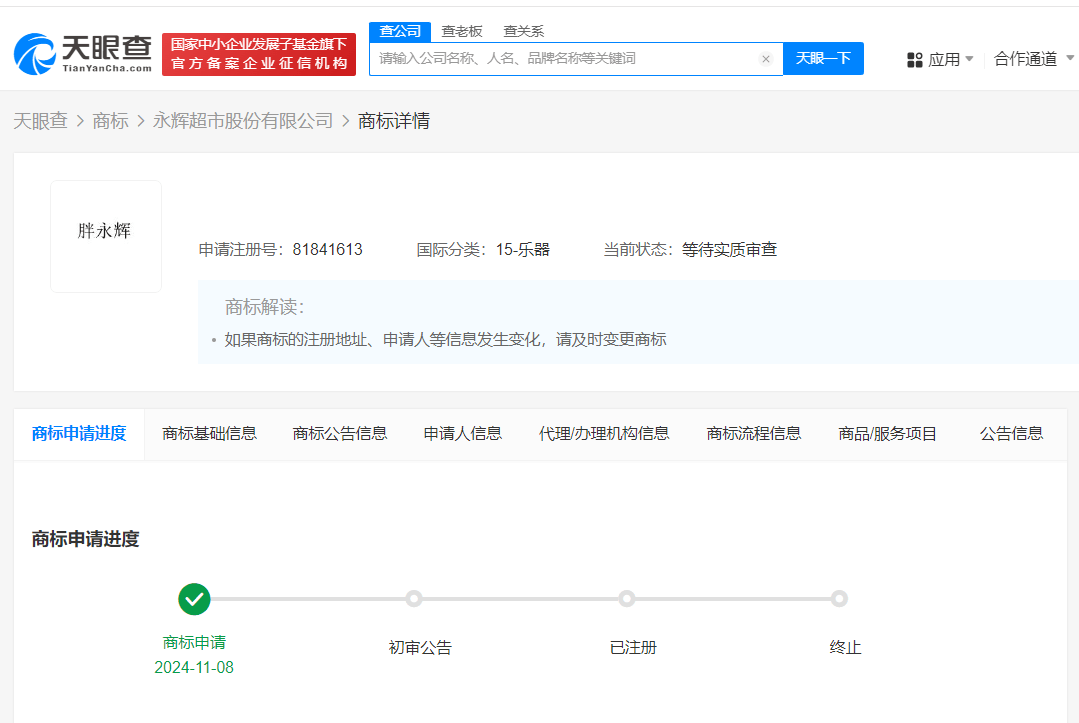Click the 胖永辉 trademark thumbnail

[105, 236]
